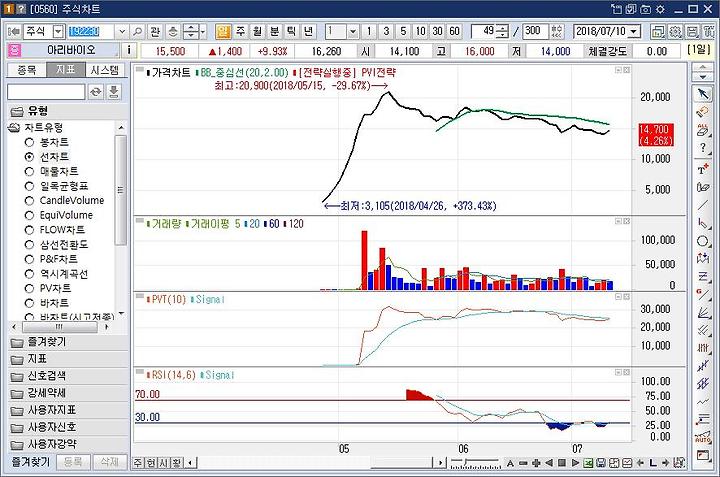The height and width of the screenshot is (477, 720).
Task: Switch to the 시스템 tab
Action: [x=105, y=70]
